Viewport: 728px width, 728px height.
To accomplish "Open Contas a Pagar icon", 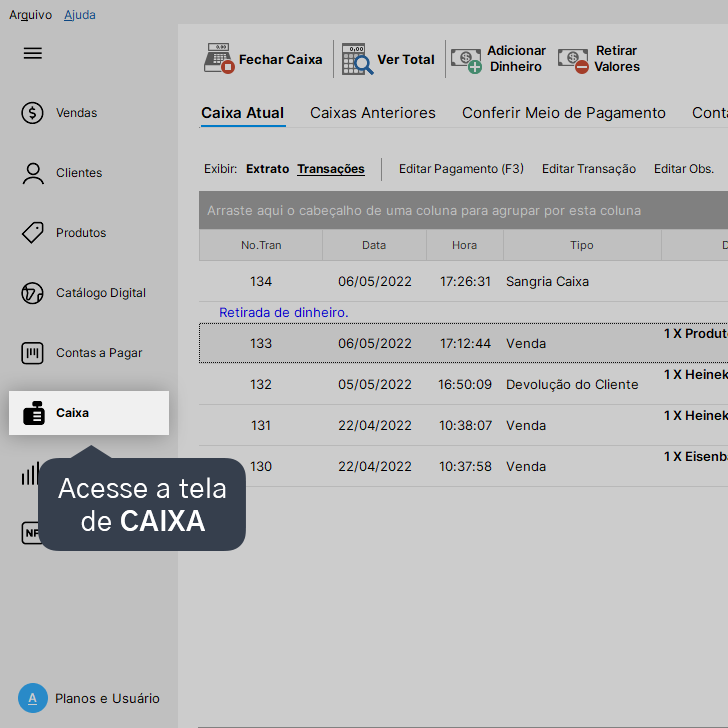I will pos(33,353).
